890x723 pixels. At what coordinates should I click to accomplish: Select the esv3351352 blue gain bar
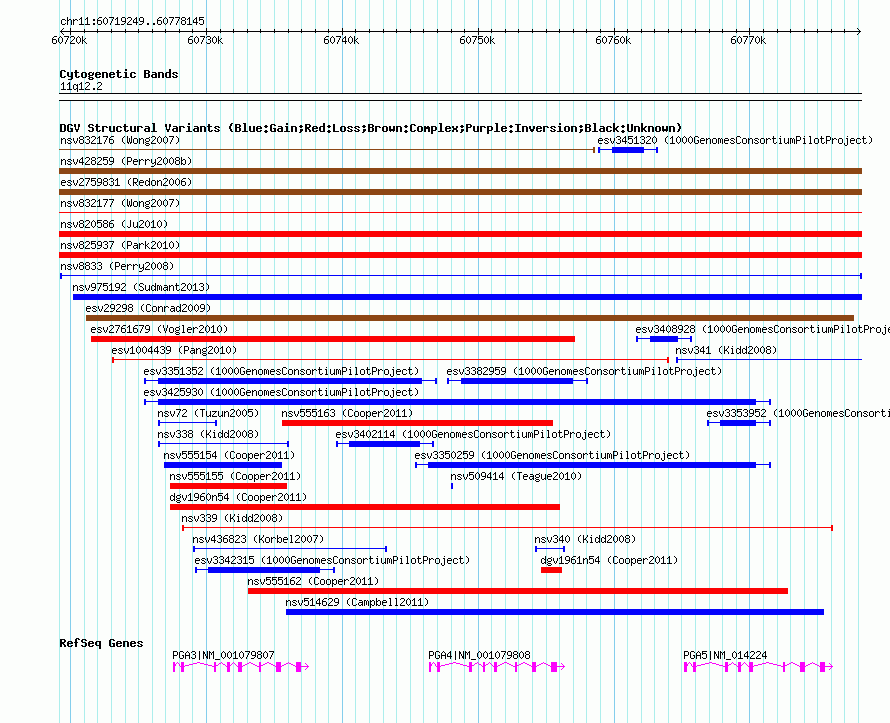click(290, 381)
